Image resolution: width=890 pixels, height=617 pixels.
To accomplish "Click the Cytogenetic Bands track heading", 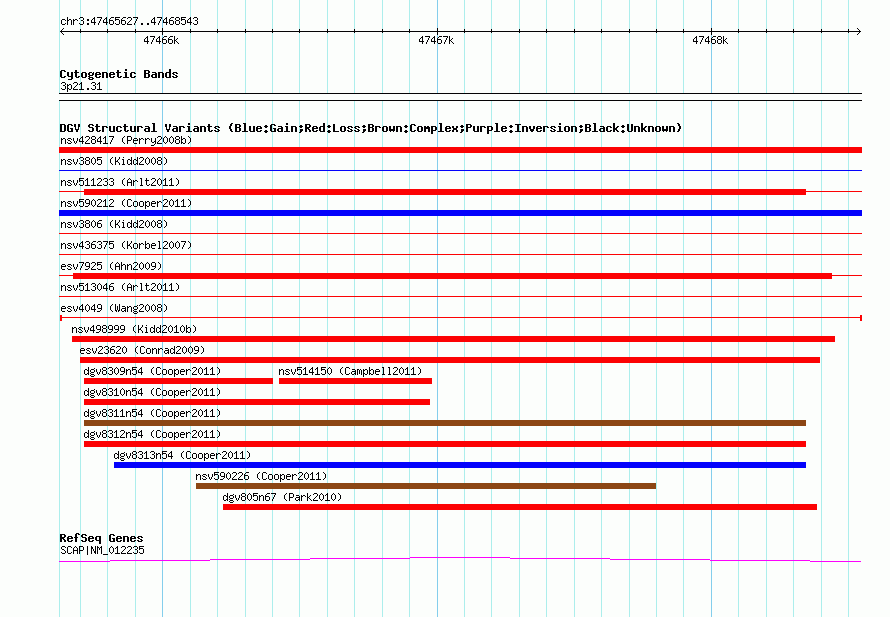I will 119,74.
